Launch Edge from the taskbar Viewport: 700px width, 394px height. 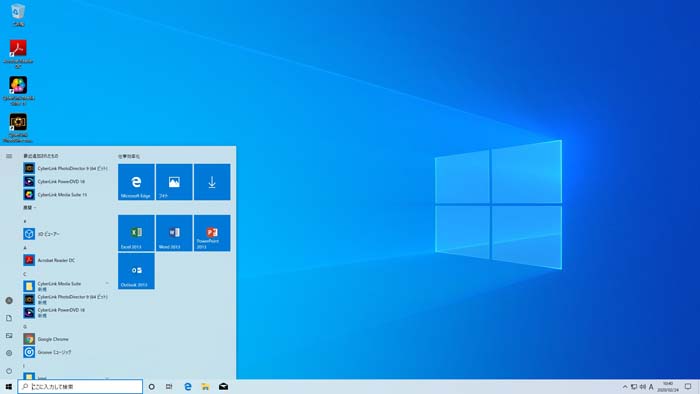[188, 387]
